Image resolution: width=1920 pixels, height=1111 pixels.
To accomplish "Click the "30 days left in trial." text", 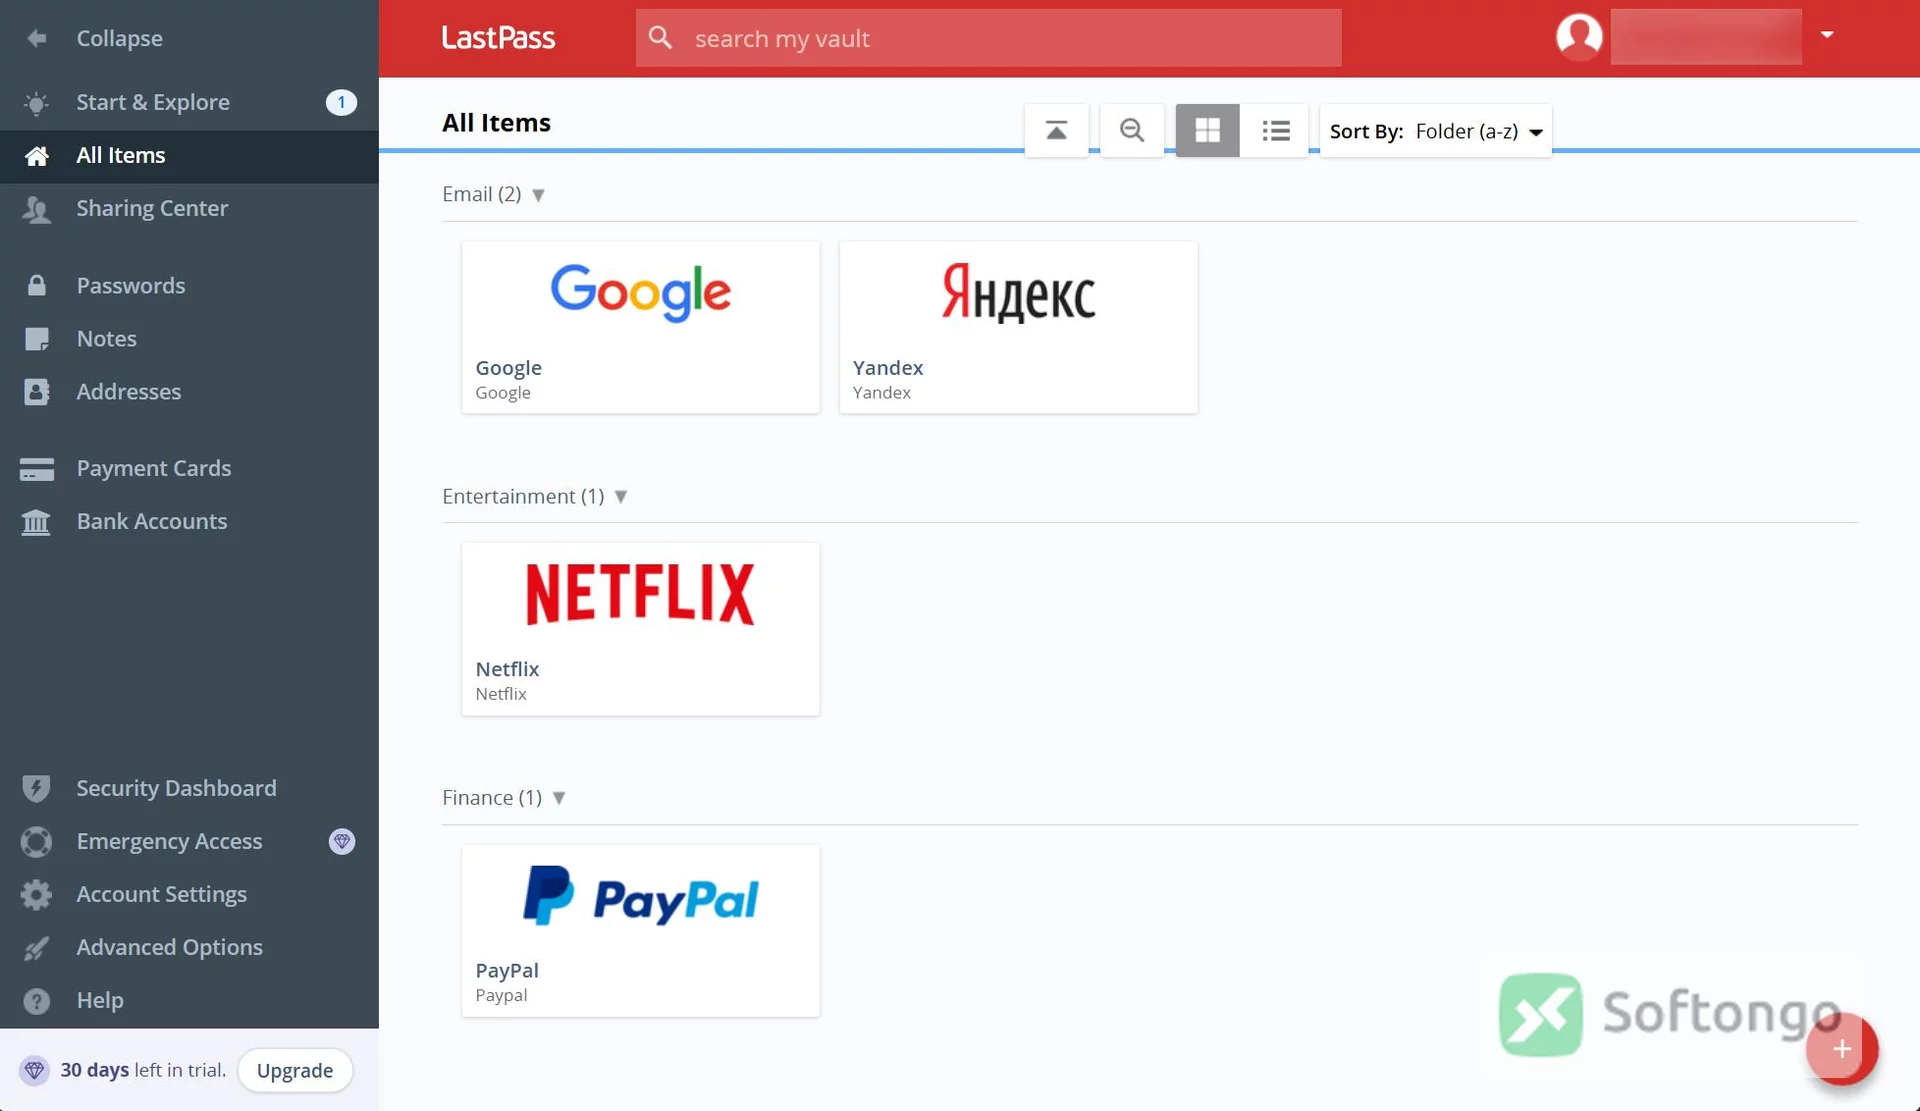I will pos(143,1070).
